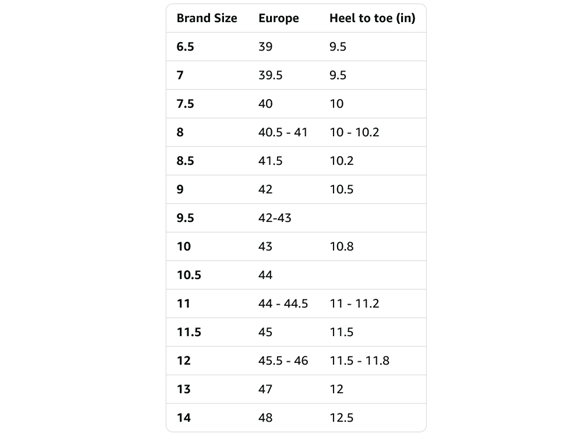The image size is (588, 441).
Task: Select Europe 45.5 - 46 cell
Action: click(283, 360)
